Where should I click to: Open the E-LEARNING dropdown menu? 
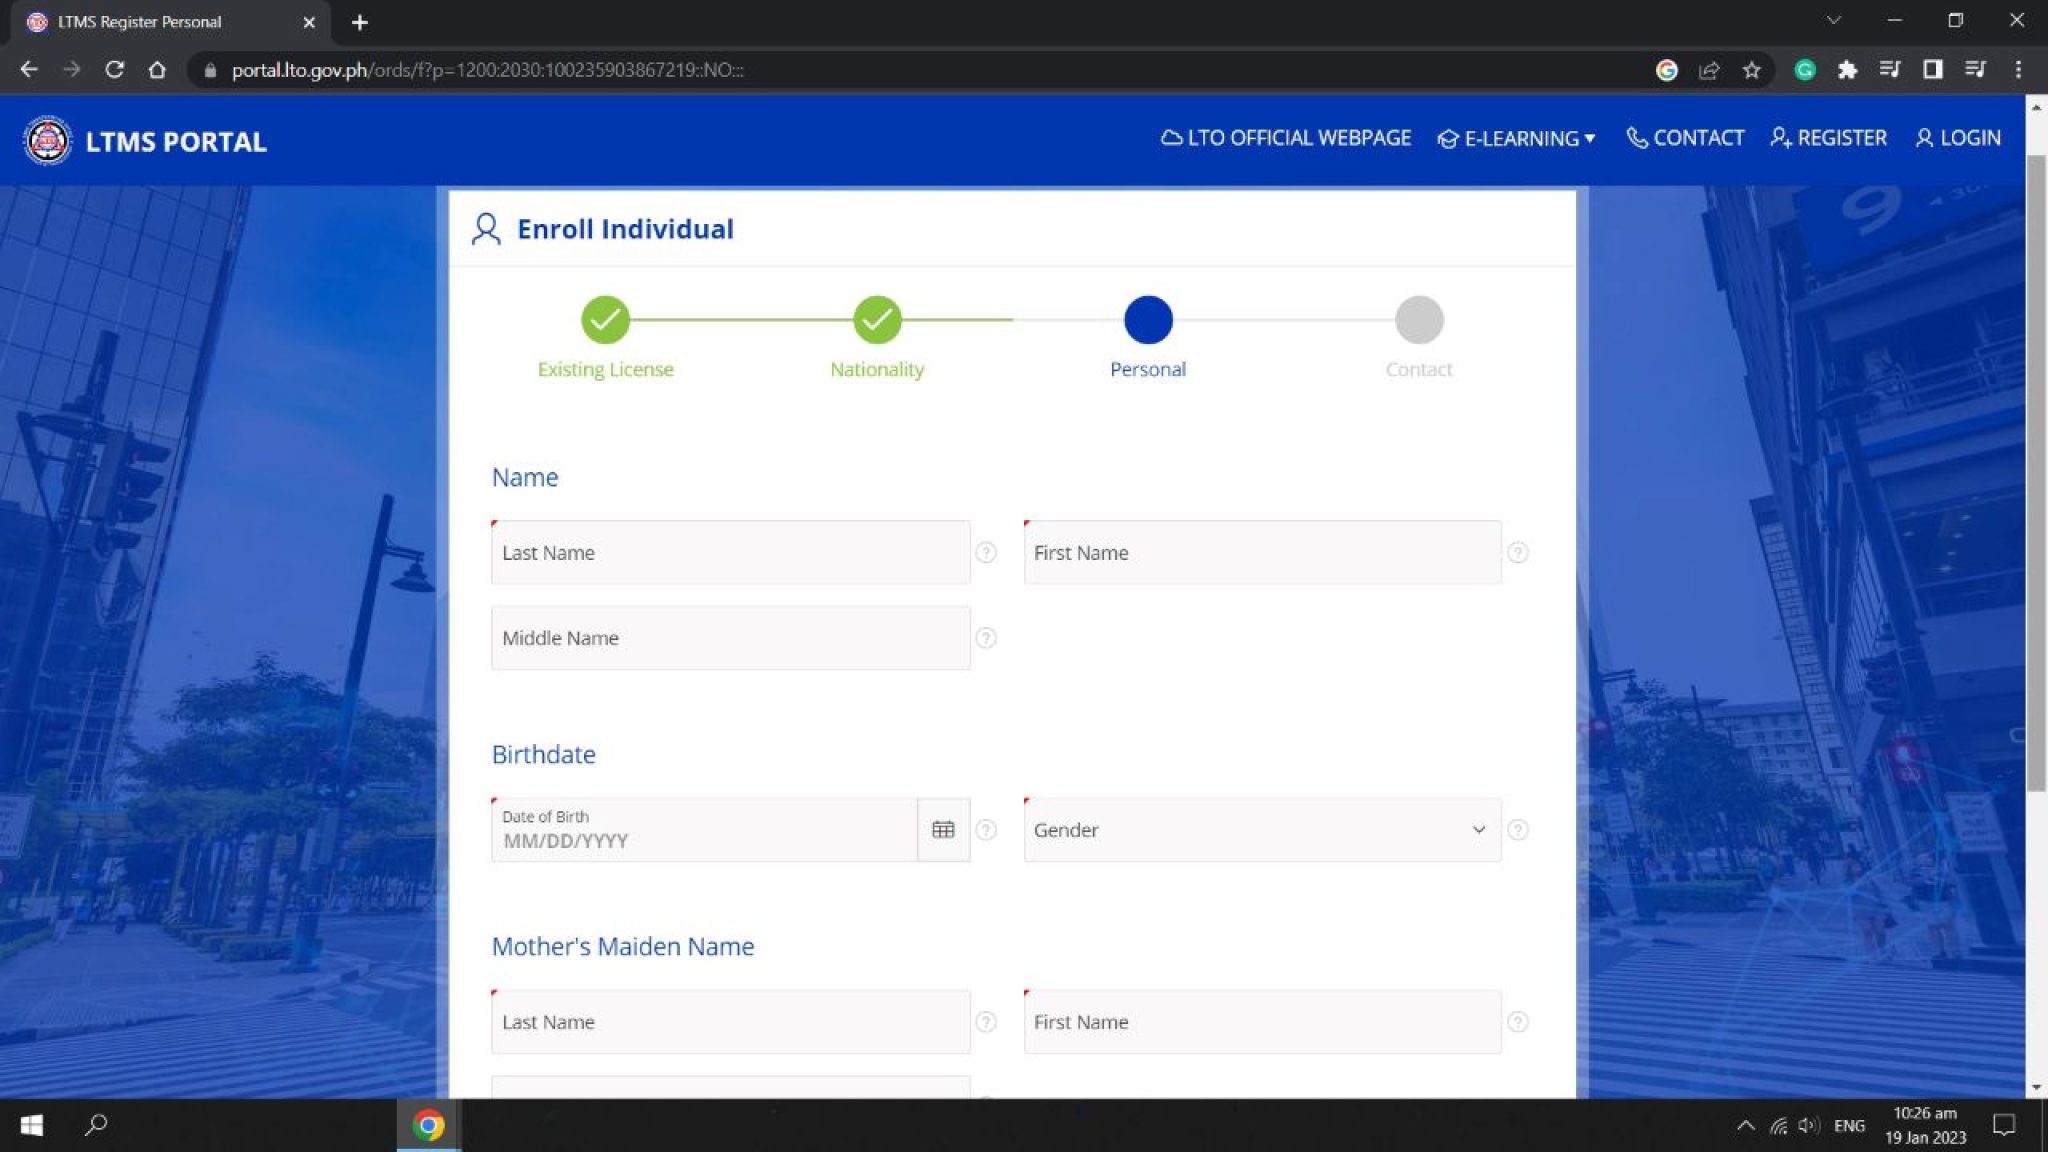click(x=1516, y=138)
